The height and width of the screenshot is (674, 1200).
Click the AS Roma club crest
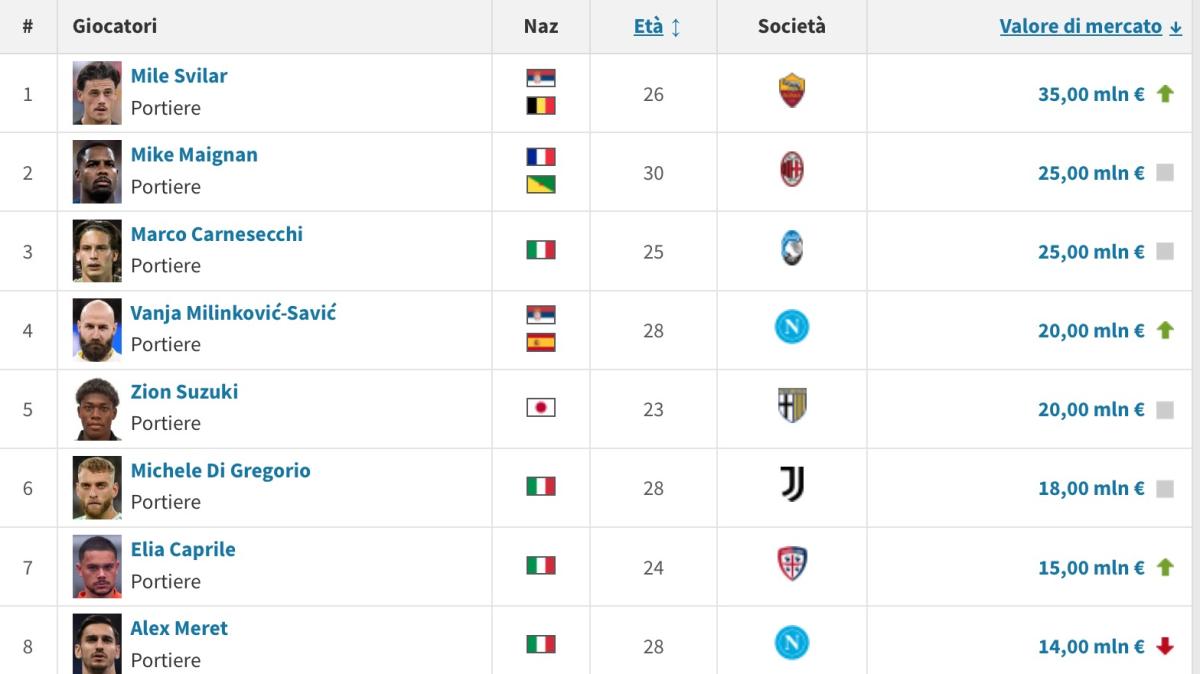(791, 92)
